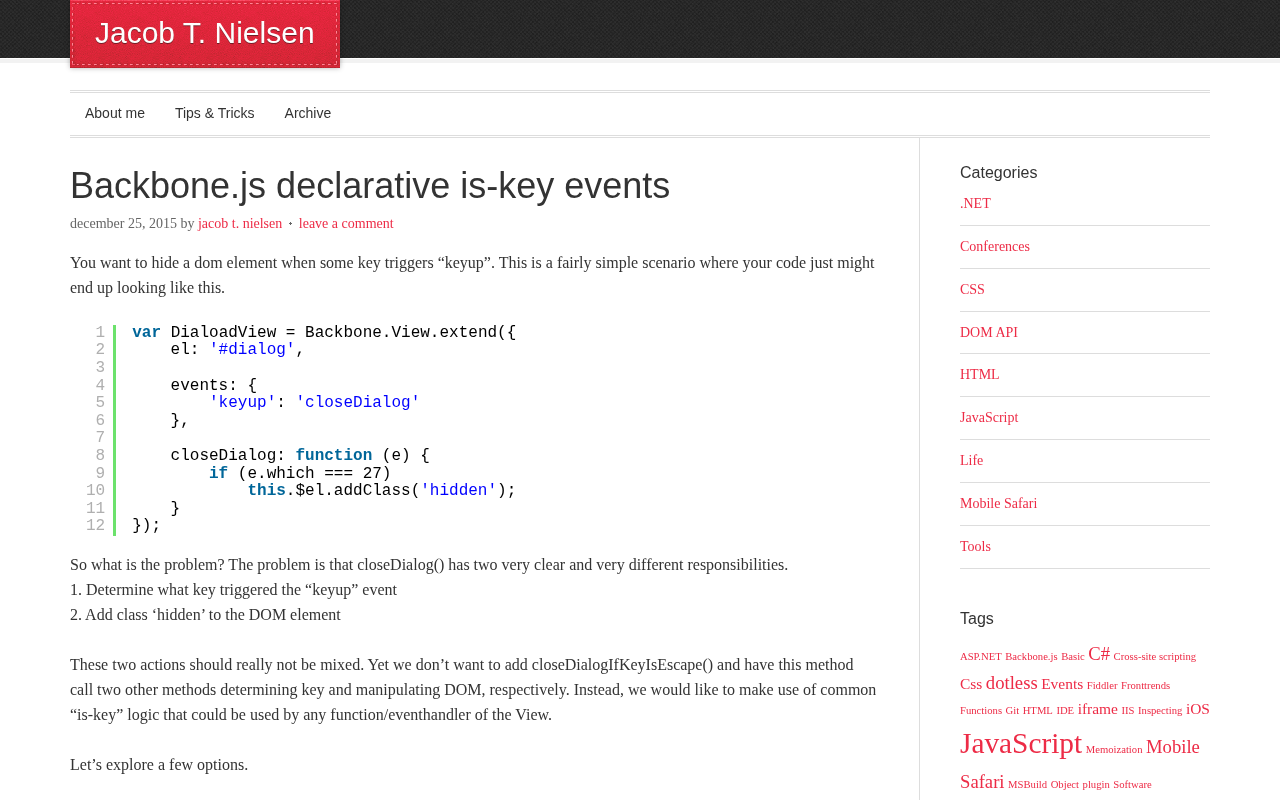Viewport: 1280px width, 800px height.
Task: Open the DOM API category
Action: click(988, 333)
